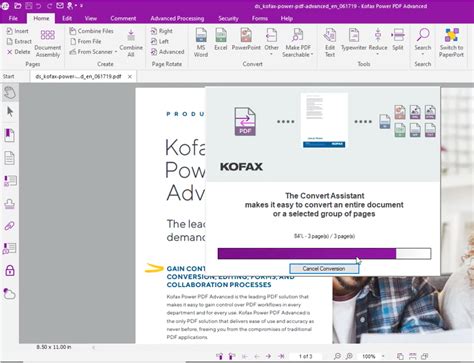Screen dimensions: 474x363
Task: Select the Edit Text tool
Action: 330,43
